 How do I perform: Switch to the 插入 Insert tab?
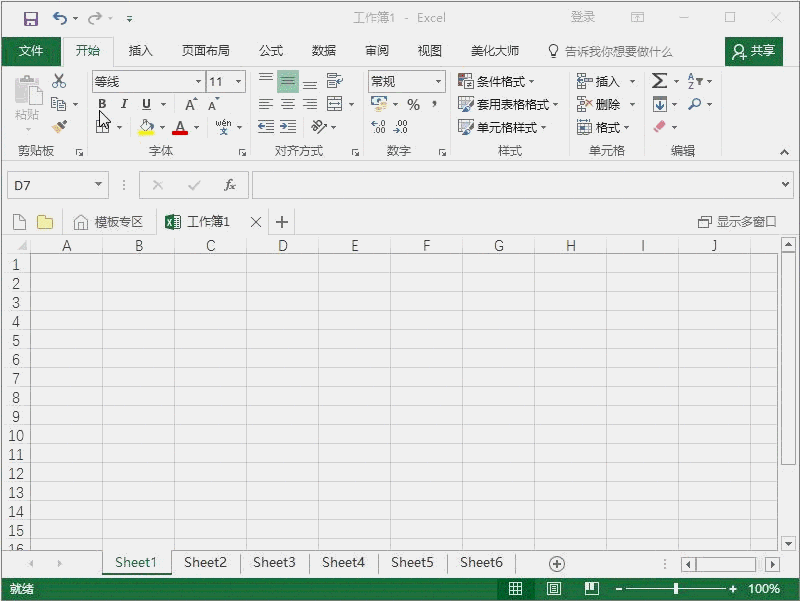pyautogui.click(x=140, y=51)
